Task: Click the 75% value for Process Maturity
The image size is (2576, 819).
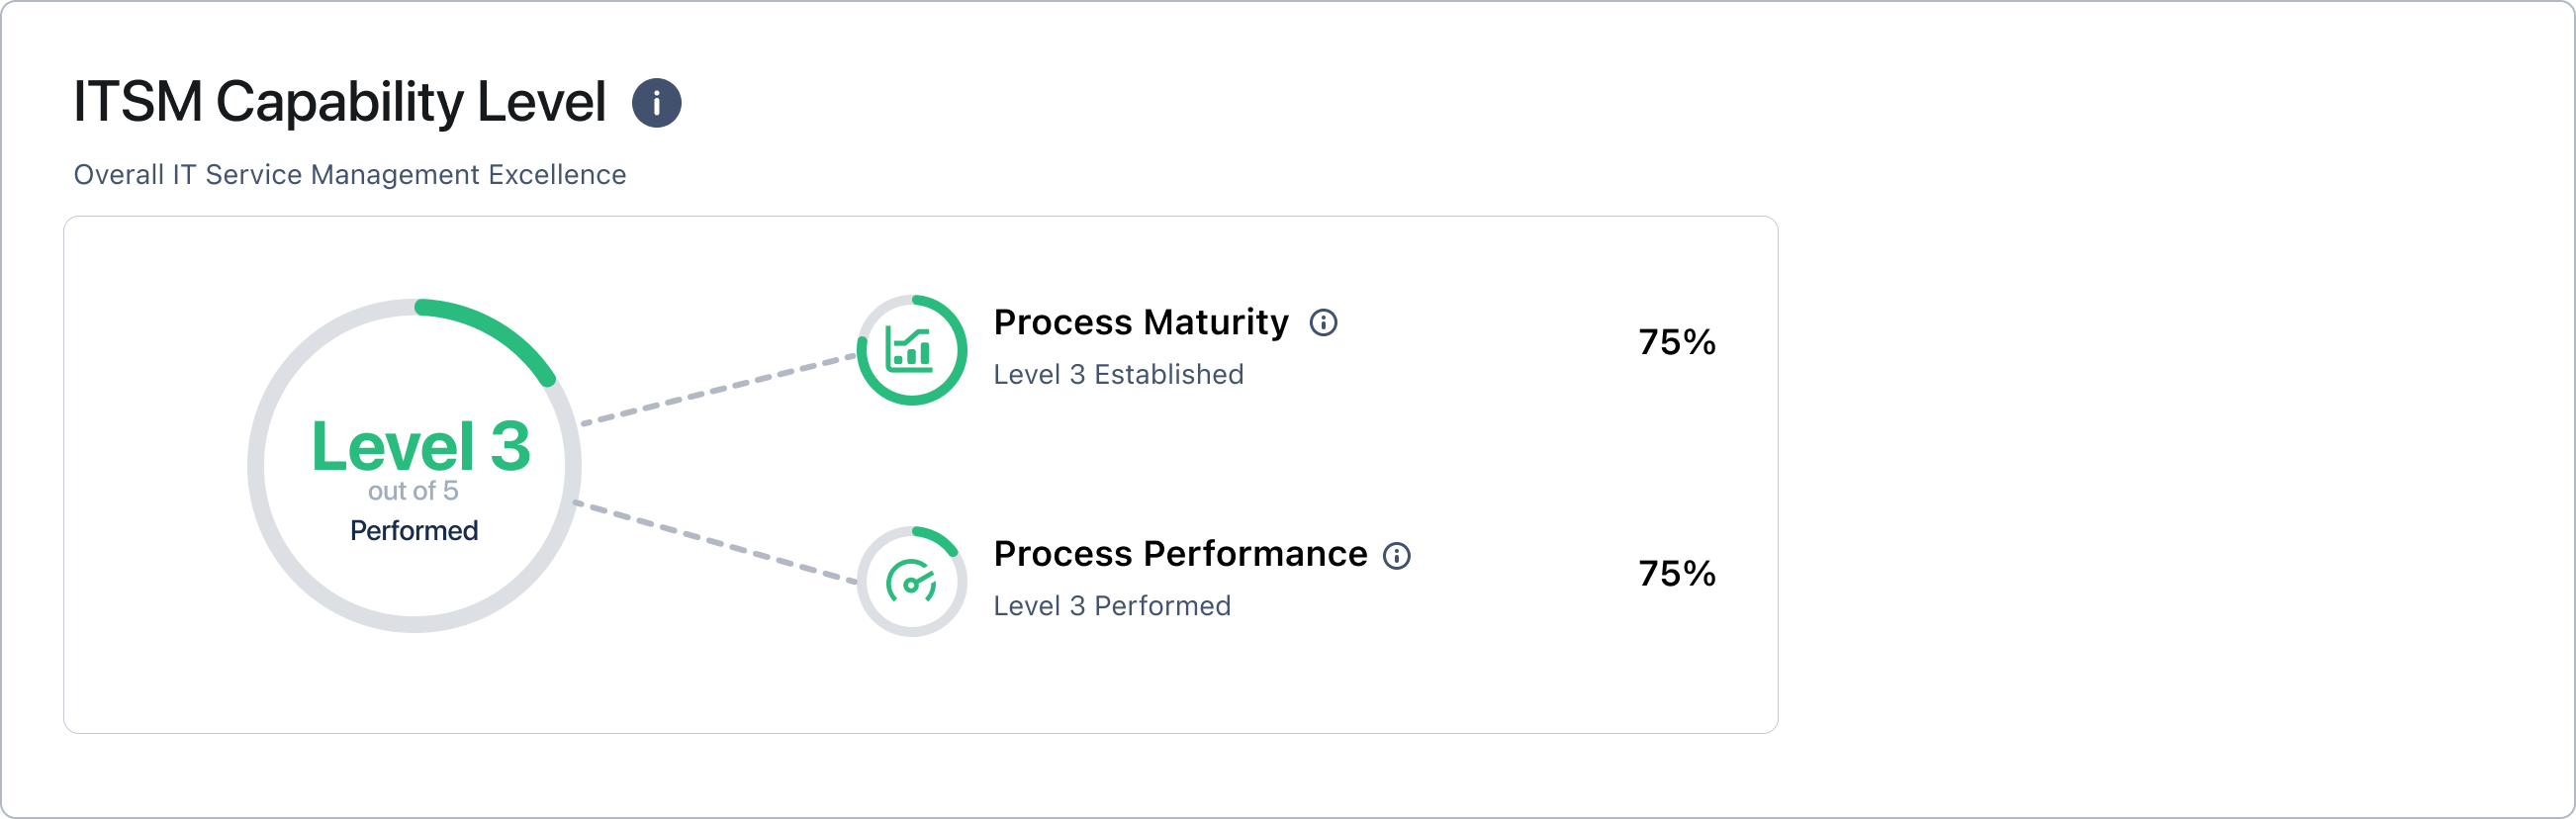Action: tap(1676, 342)
